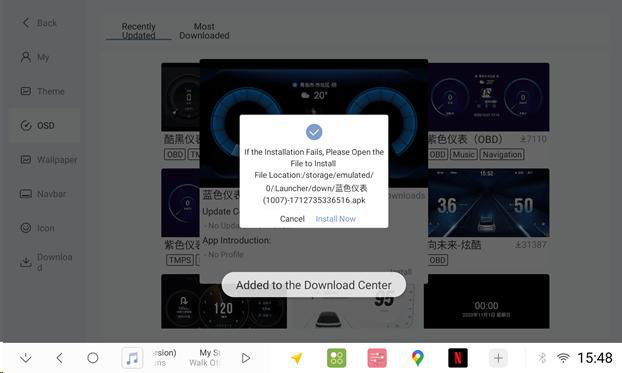
Task: Open the green app drawer icon
Action: tap(336, 358)
